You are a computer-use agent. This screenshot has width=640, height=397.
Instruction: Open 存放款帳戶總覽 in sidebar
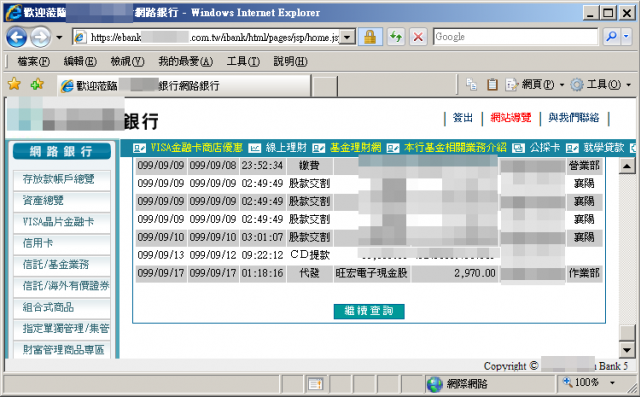[x=62, y=180]
